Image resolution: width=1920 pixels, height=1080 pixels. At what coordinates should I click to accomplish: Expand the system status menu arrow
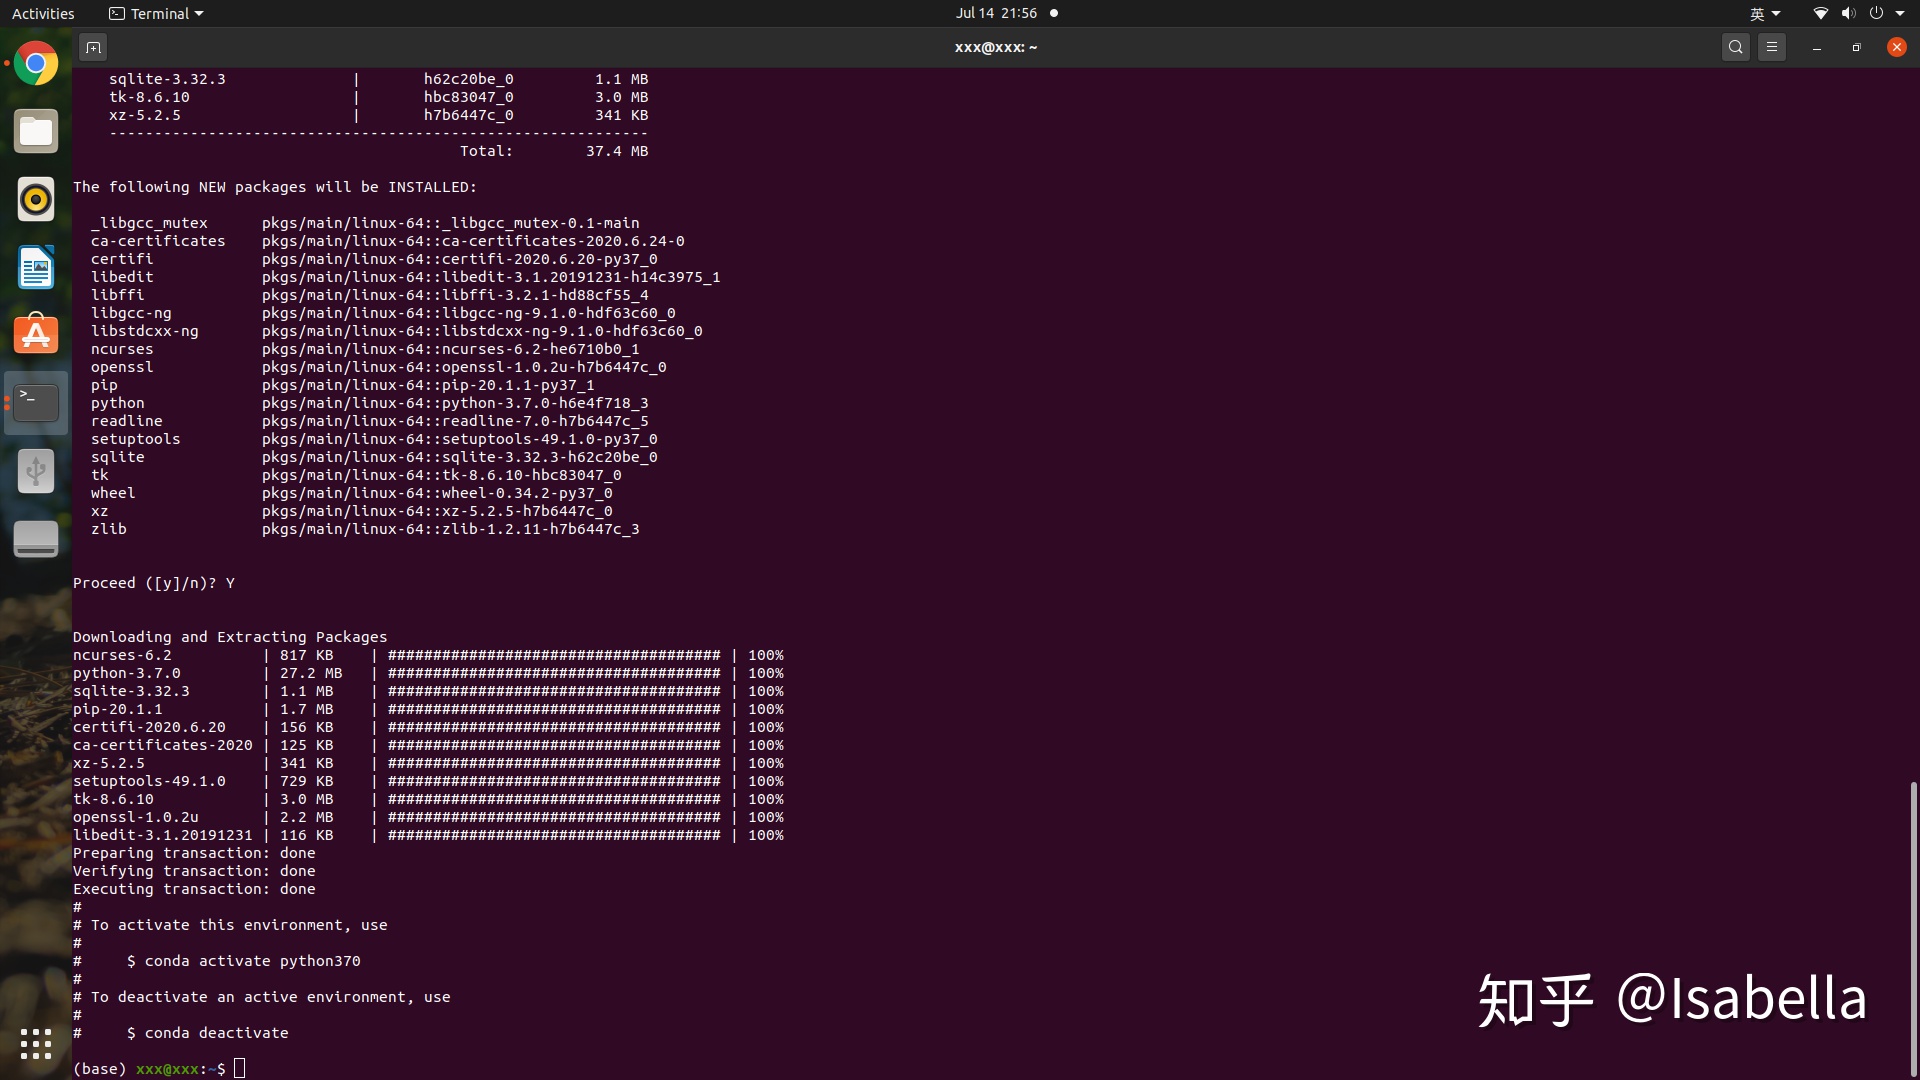click(1900, 14)
